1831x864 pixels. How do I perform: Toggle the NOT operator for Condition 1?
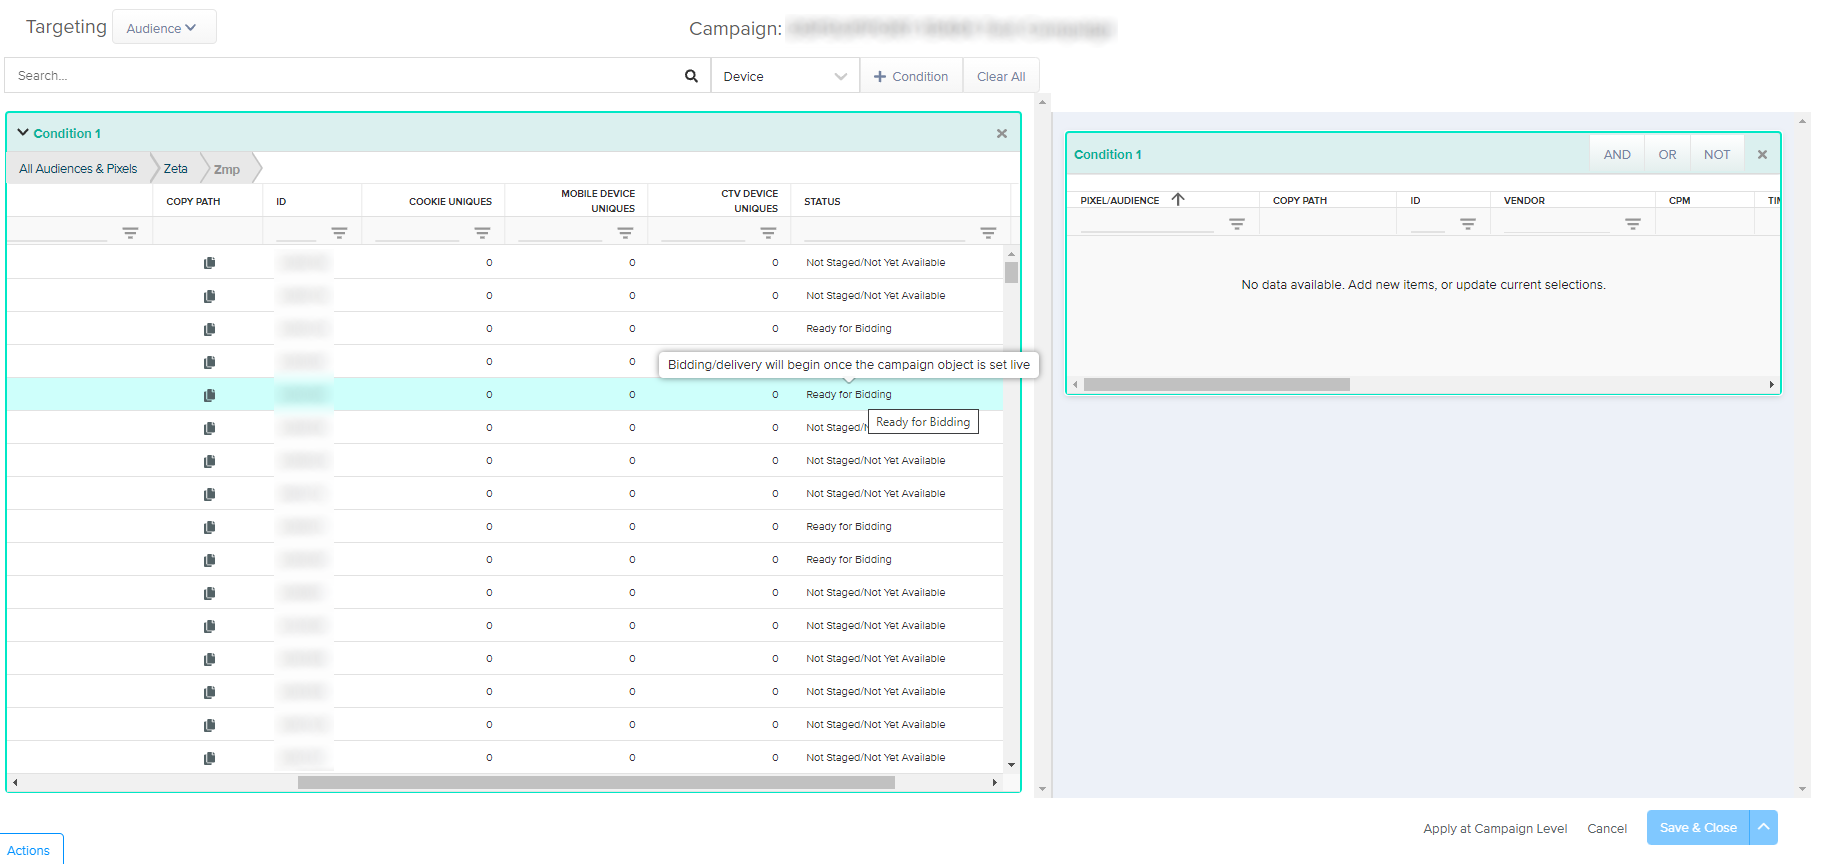tap(1716, 155)
